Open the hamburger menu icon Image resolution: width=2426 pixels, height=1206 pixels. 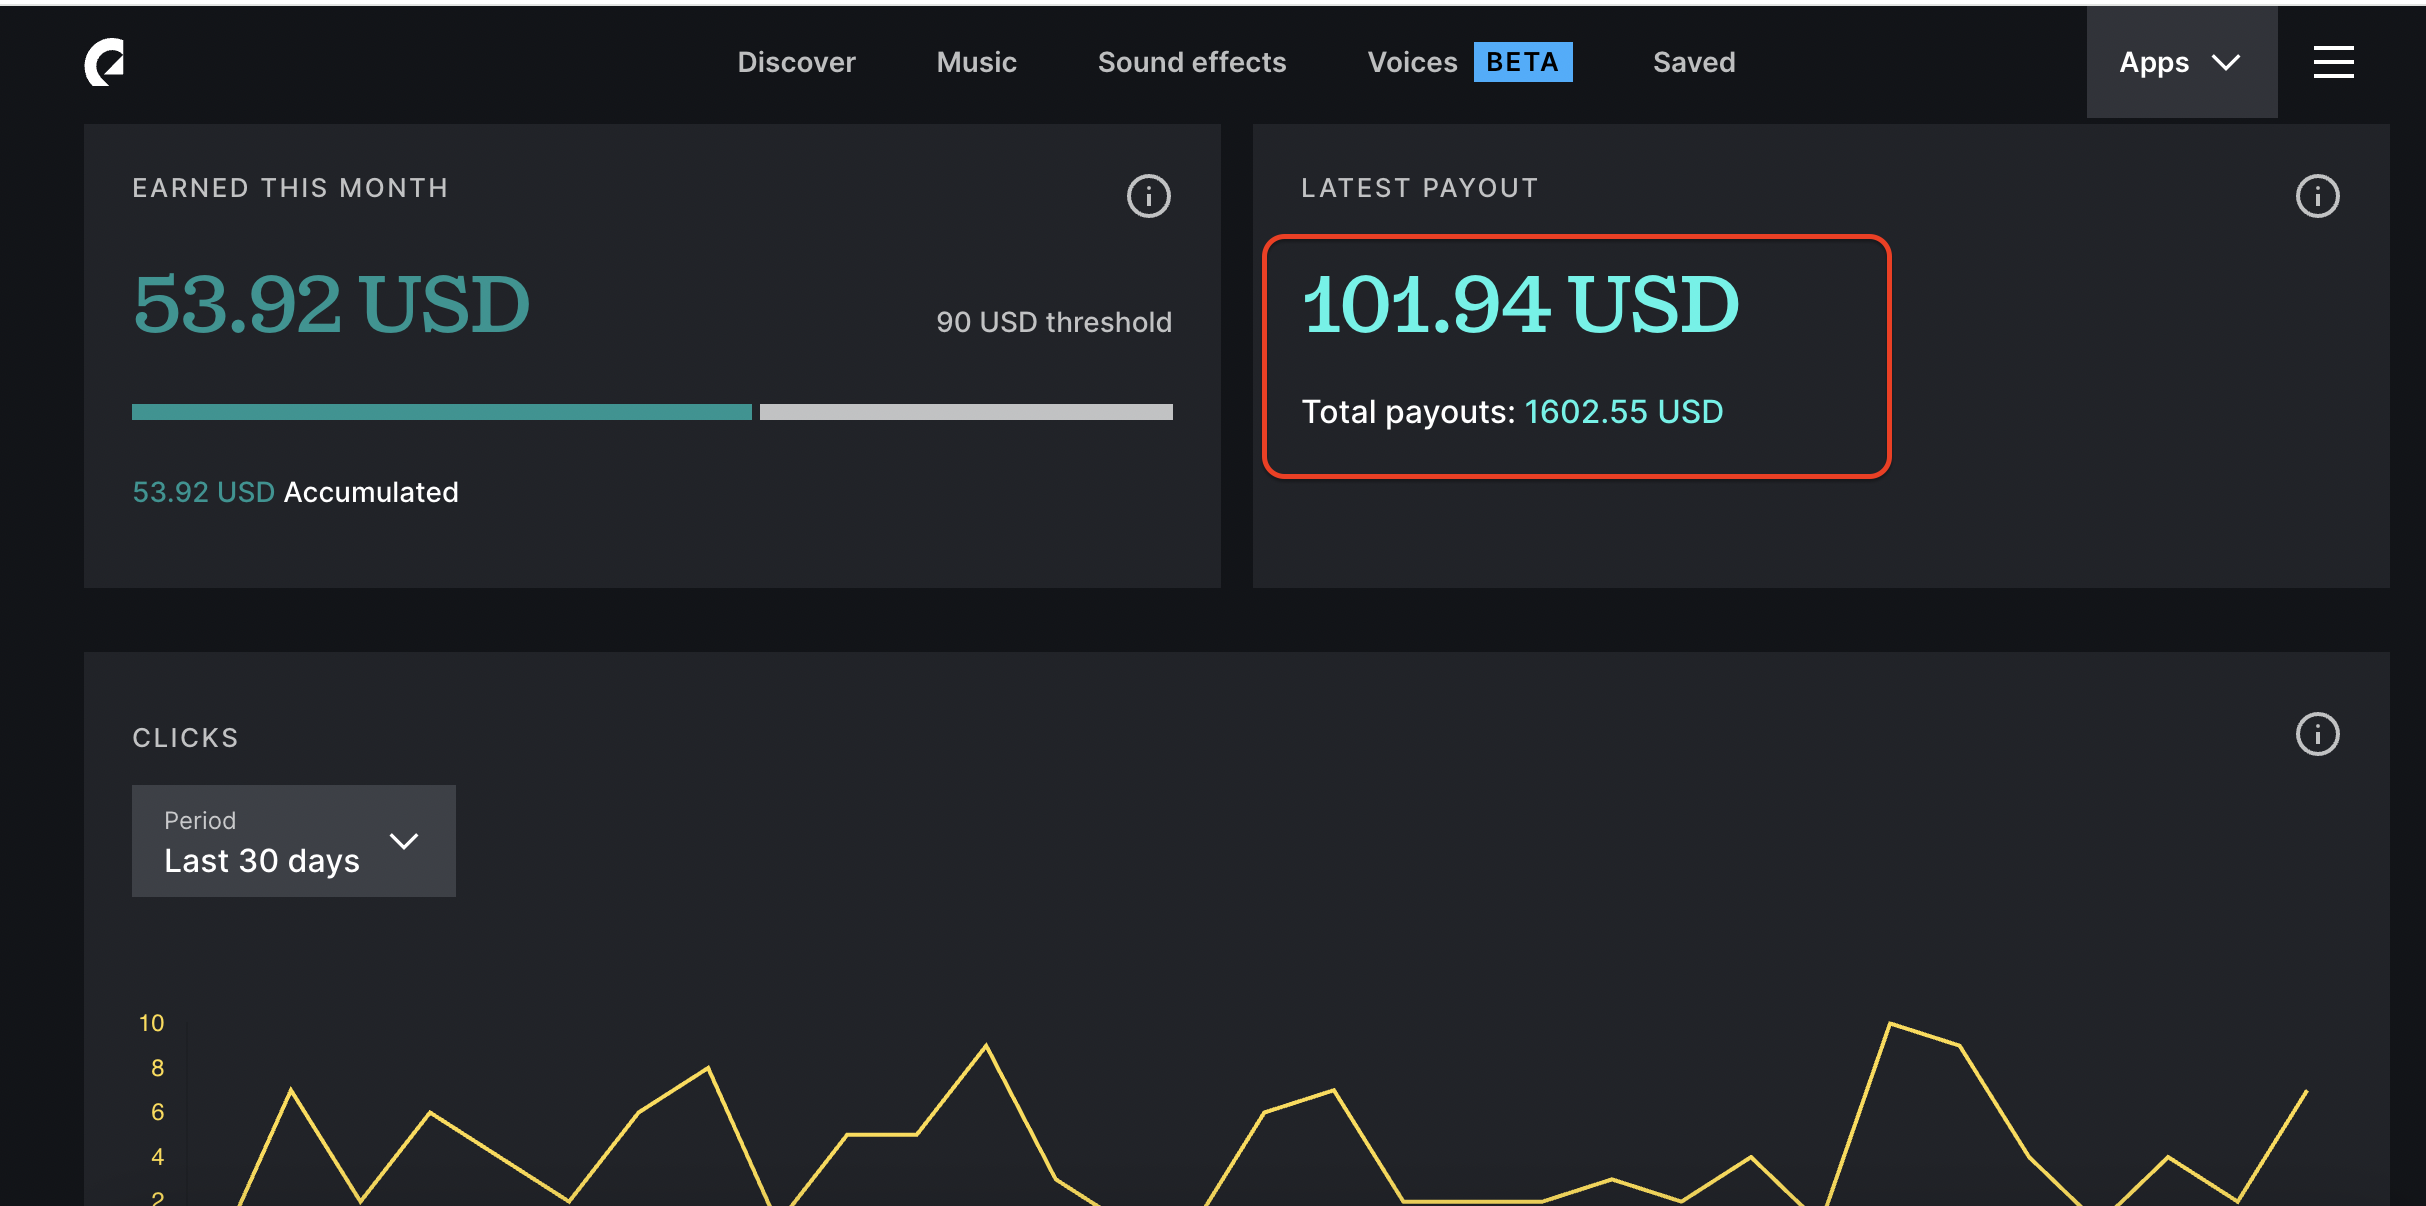pos(2333,62)
